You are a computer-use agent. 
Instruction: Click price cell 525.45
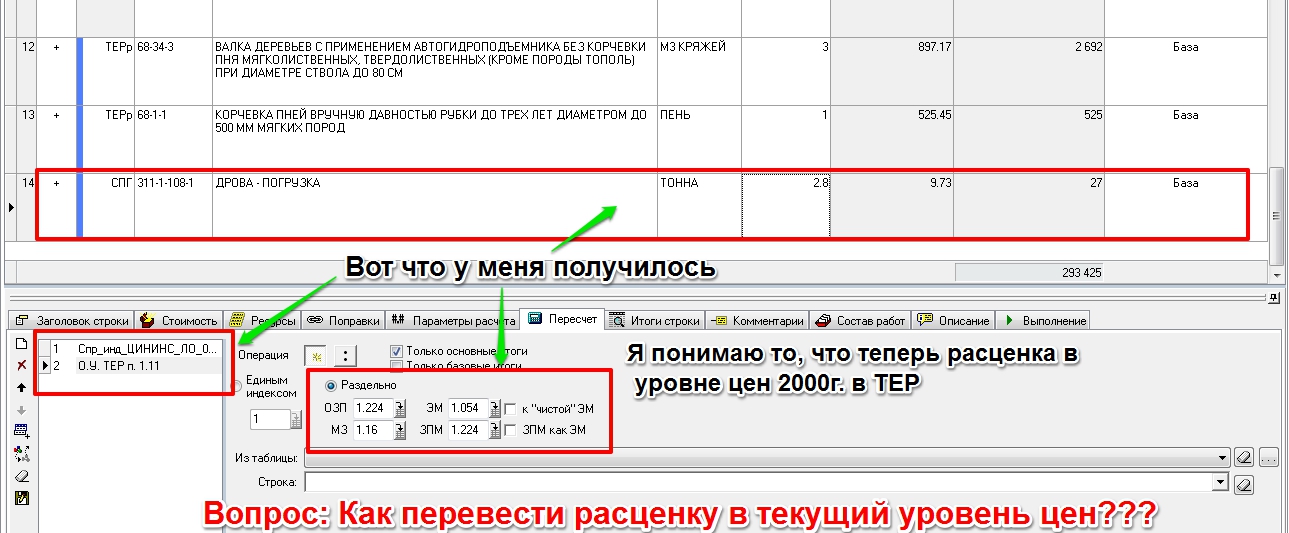point(892,138)
